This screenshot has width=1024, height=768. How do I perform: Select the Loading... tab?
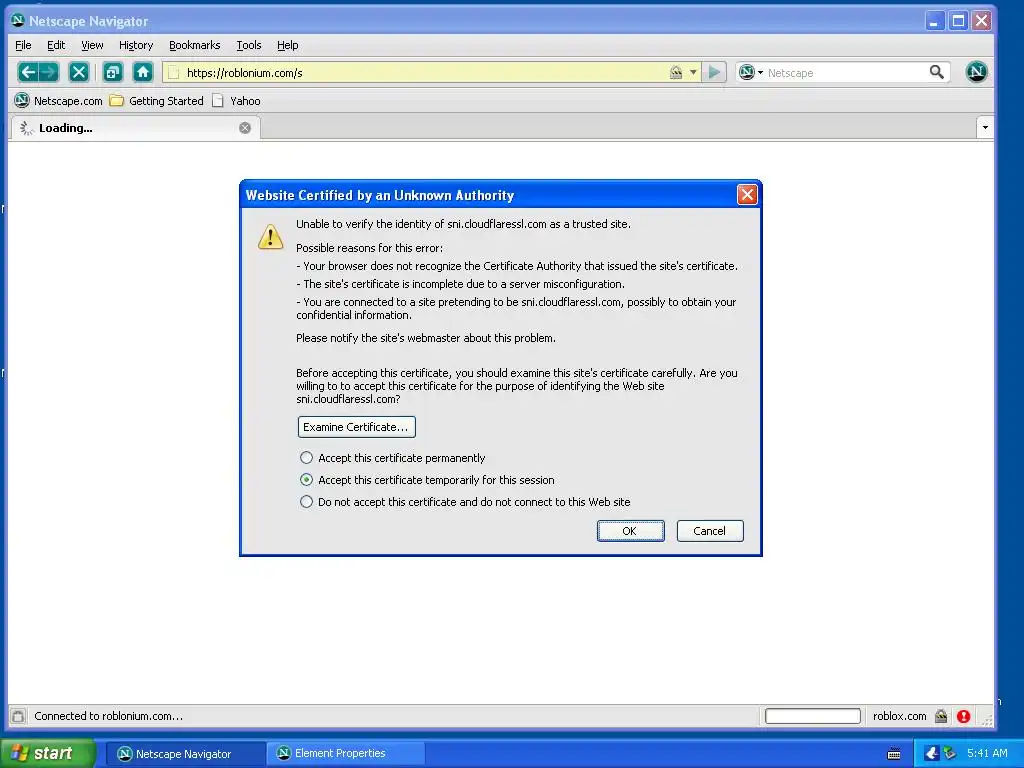pyautogui.click(x=135, y=128)
